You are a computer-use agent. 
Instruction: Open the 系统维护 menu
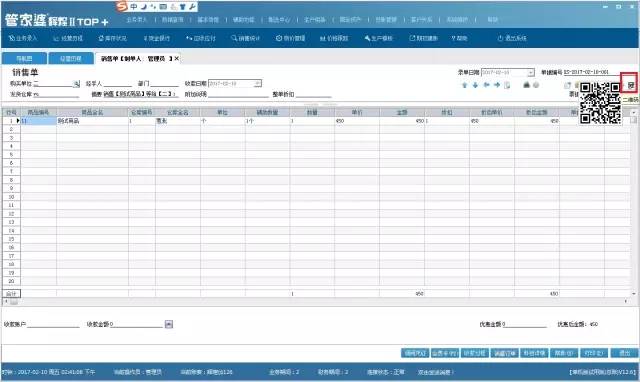click(457, 20)
